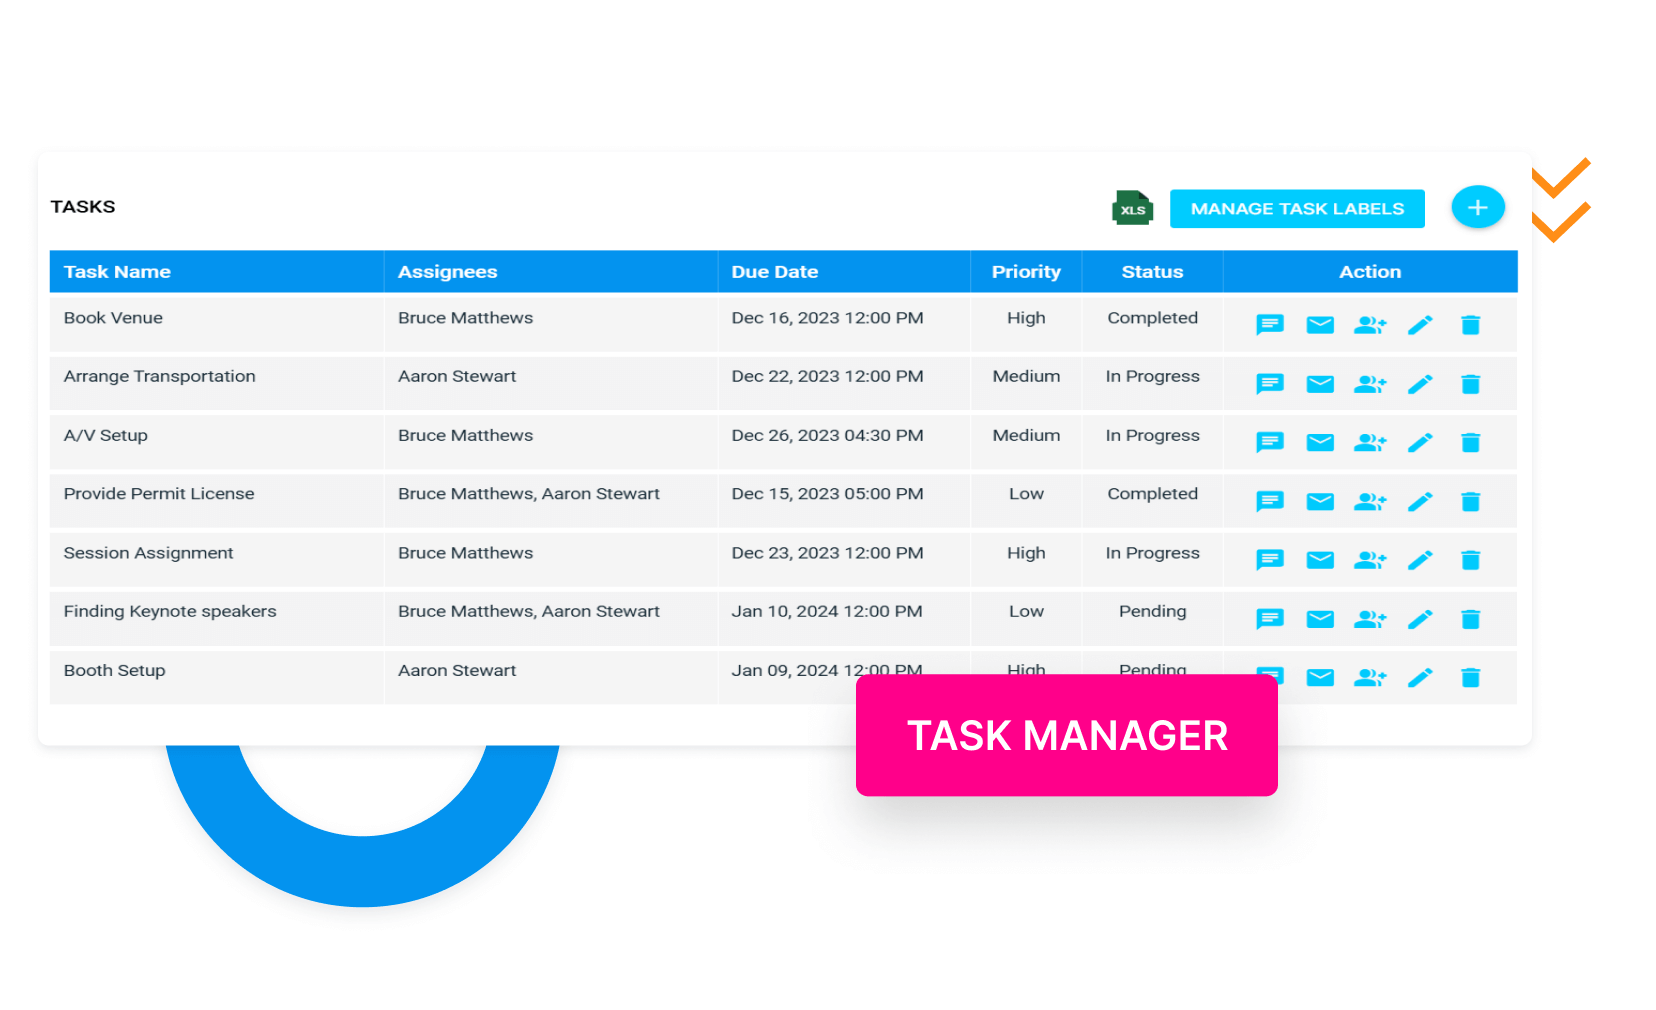Create a new task with the plus button
This screenshot has width=1656, height=1010.
1477,207
